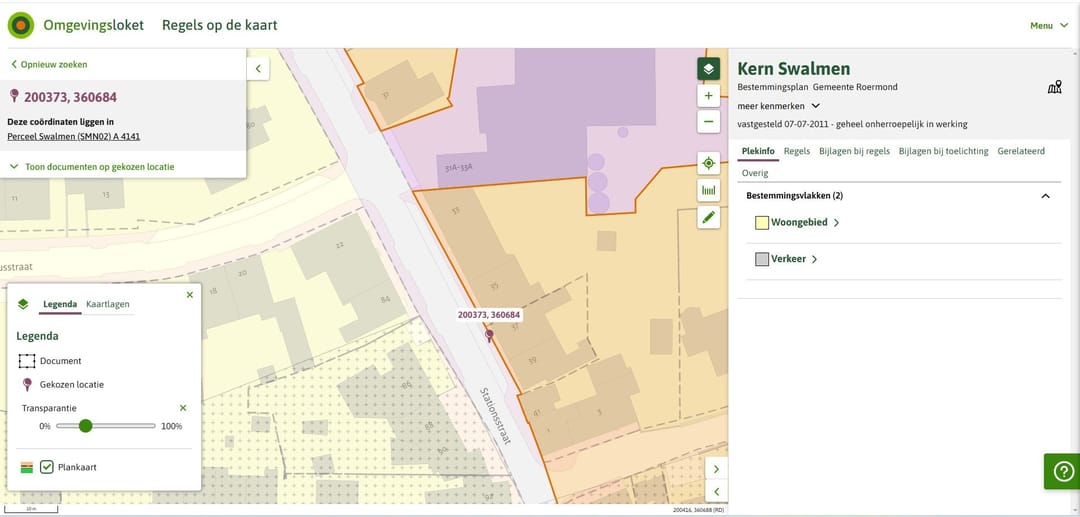
Task: Switch to the Regels tab
Action: pos(796,151)
